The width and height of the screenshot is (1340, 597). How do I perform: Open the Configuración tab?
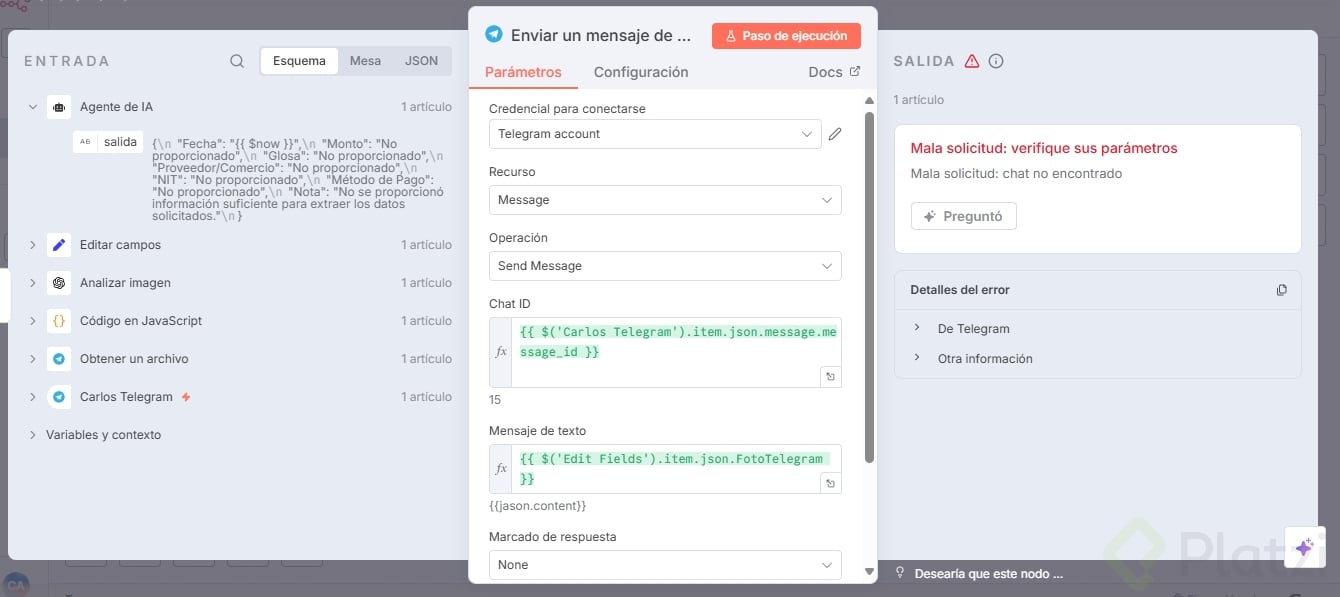click(x=641, y=72)
